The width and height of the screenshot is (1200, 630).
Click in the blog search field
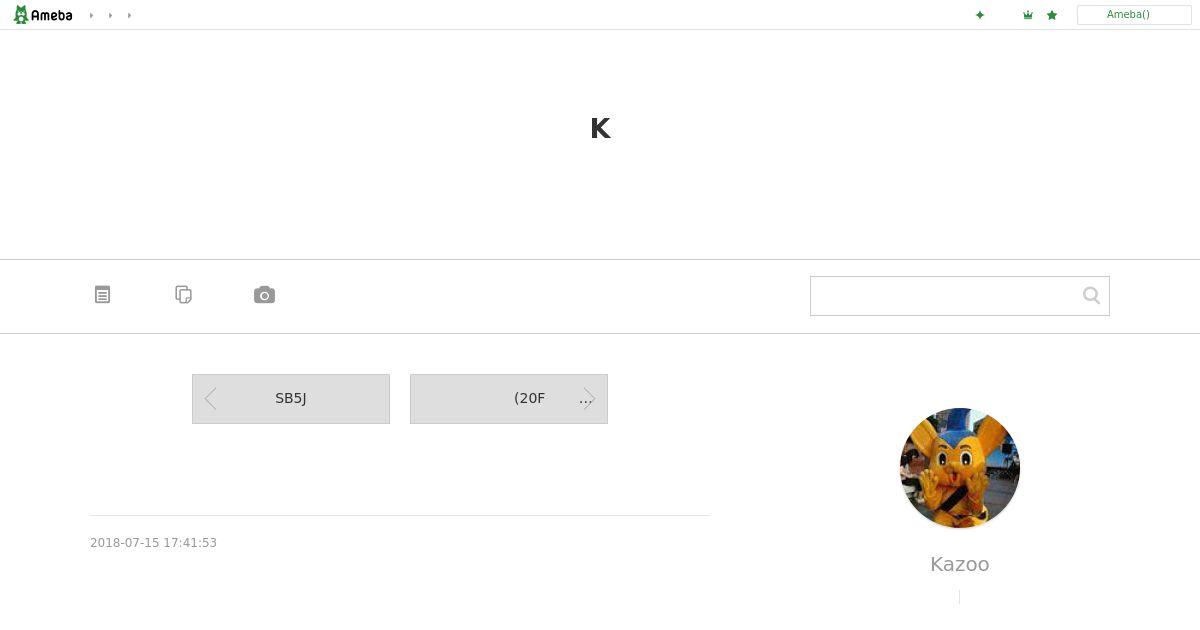(945, 296)
